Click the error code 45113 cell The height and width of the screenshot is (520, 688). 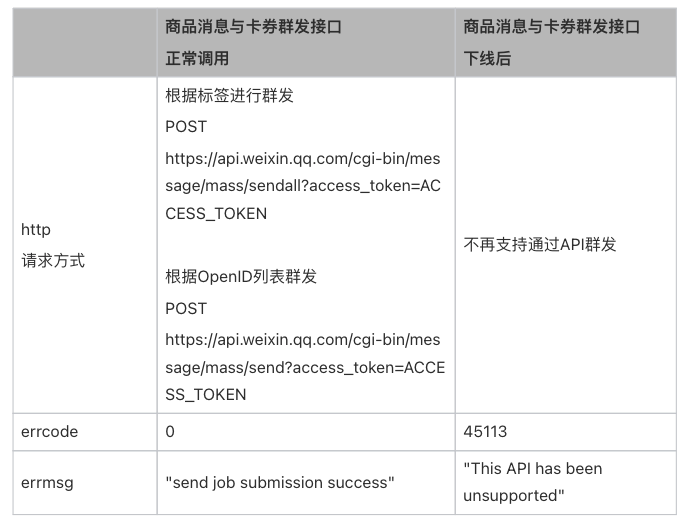point(485,432)
